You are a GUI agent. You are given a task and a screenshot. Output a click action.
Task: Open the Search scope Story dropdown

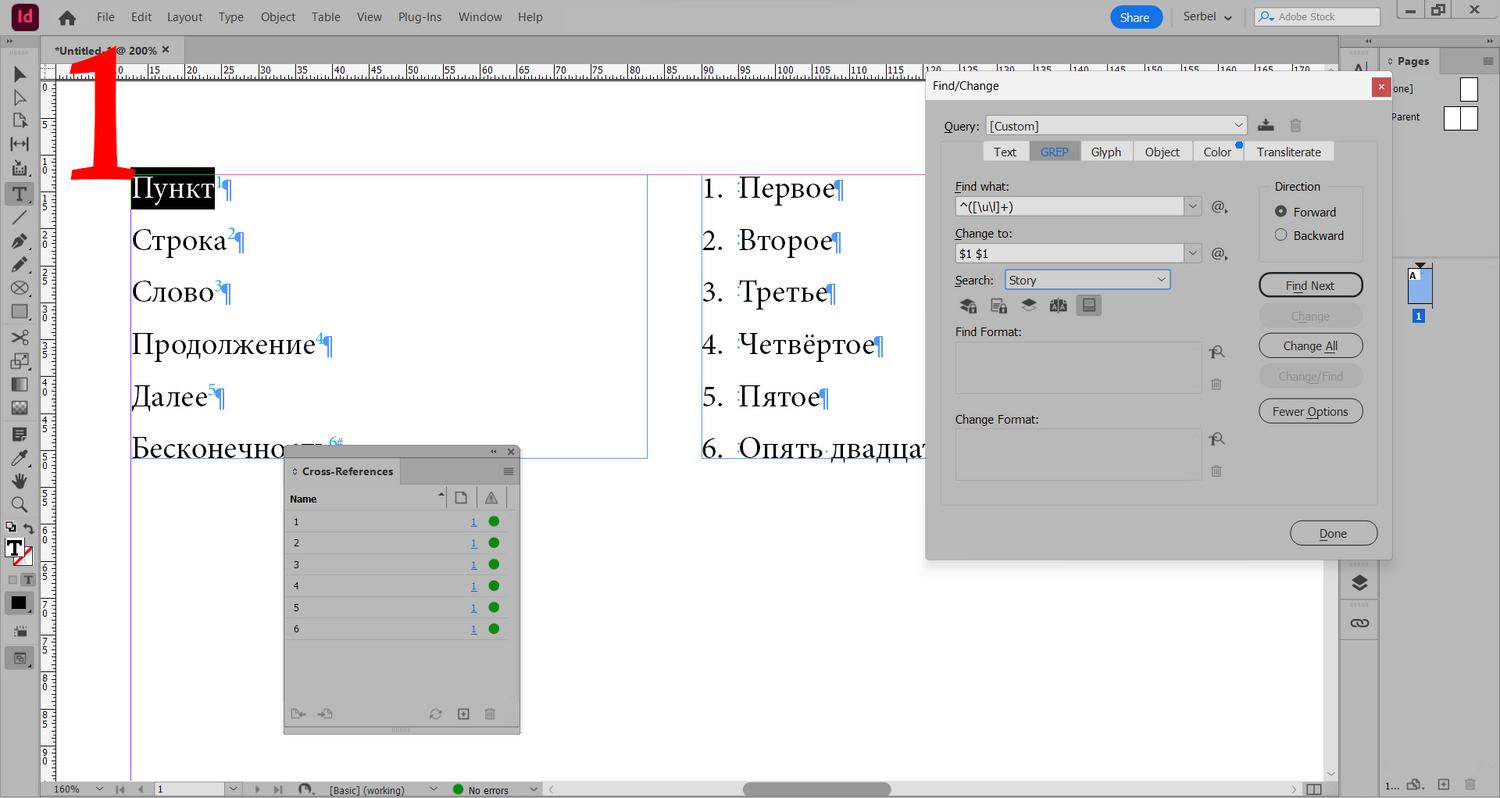click(x=1087, y=280)
